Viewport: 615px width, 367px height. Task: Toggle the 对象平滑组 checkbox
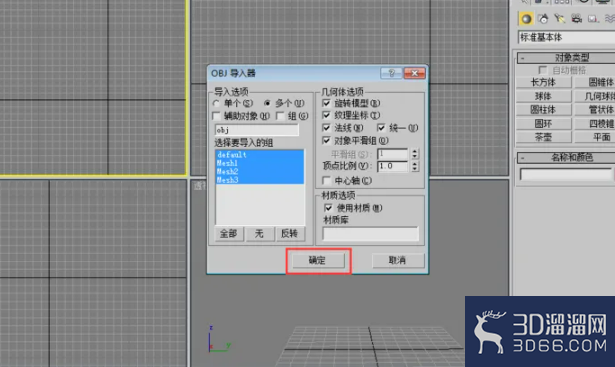[326, 140]
